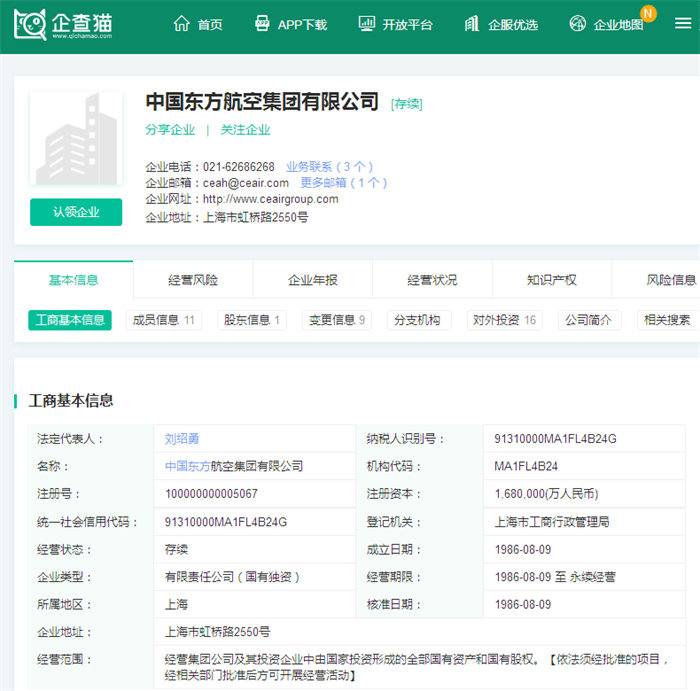The height and width of the screenshot is (691, 700).
Task: Click email ceah@ceair.com
Action: pyautogui.click(x=246, y=183)
